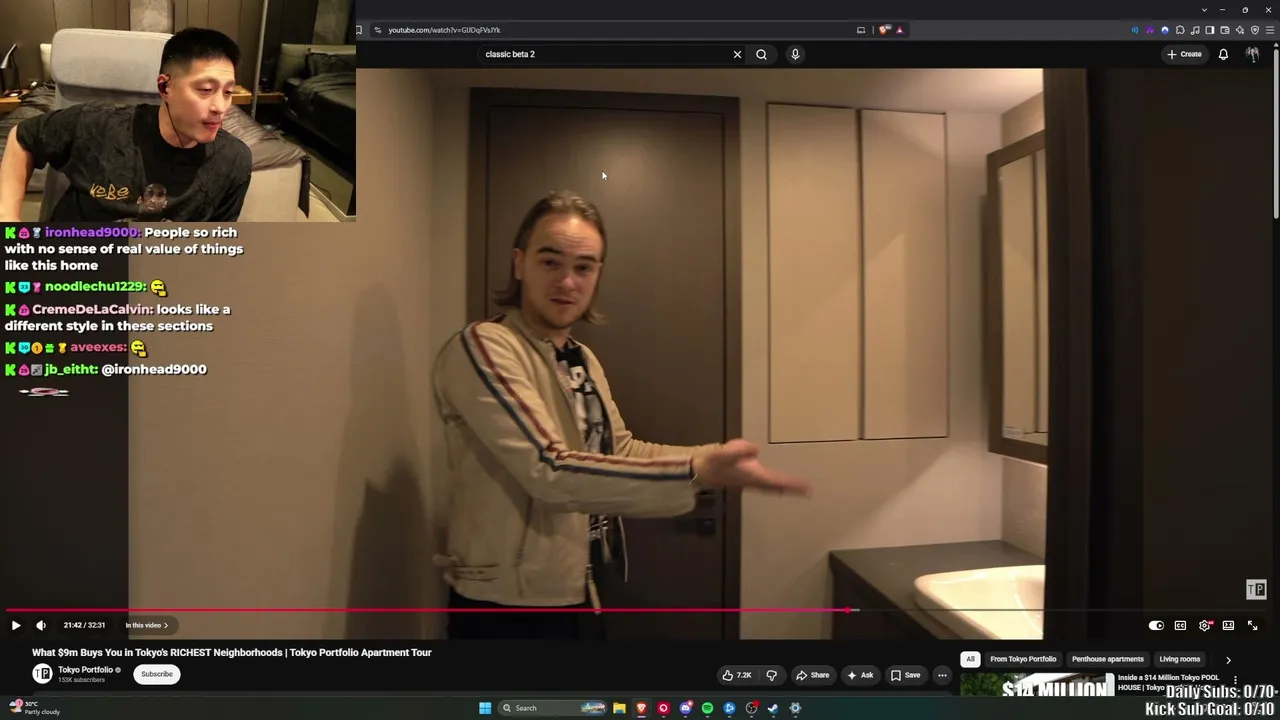This screenshot has width=1280, height=720.
Task: Open the $14 Million recommended video thumbnail
Action: [1037, 684]
